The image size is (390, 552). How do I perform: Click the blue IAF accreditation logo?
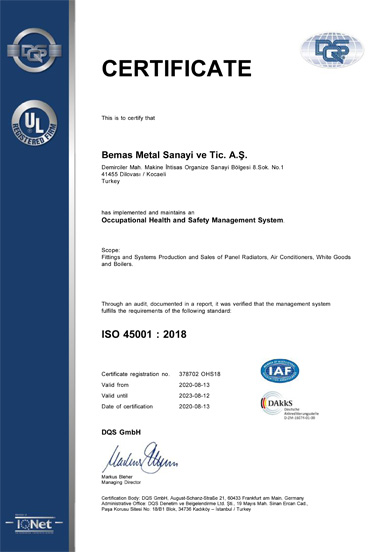(280, 371)
